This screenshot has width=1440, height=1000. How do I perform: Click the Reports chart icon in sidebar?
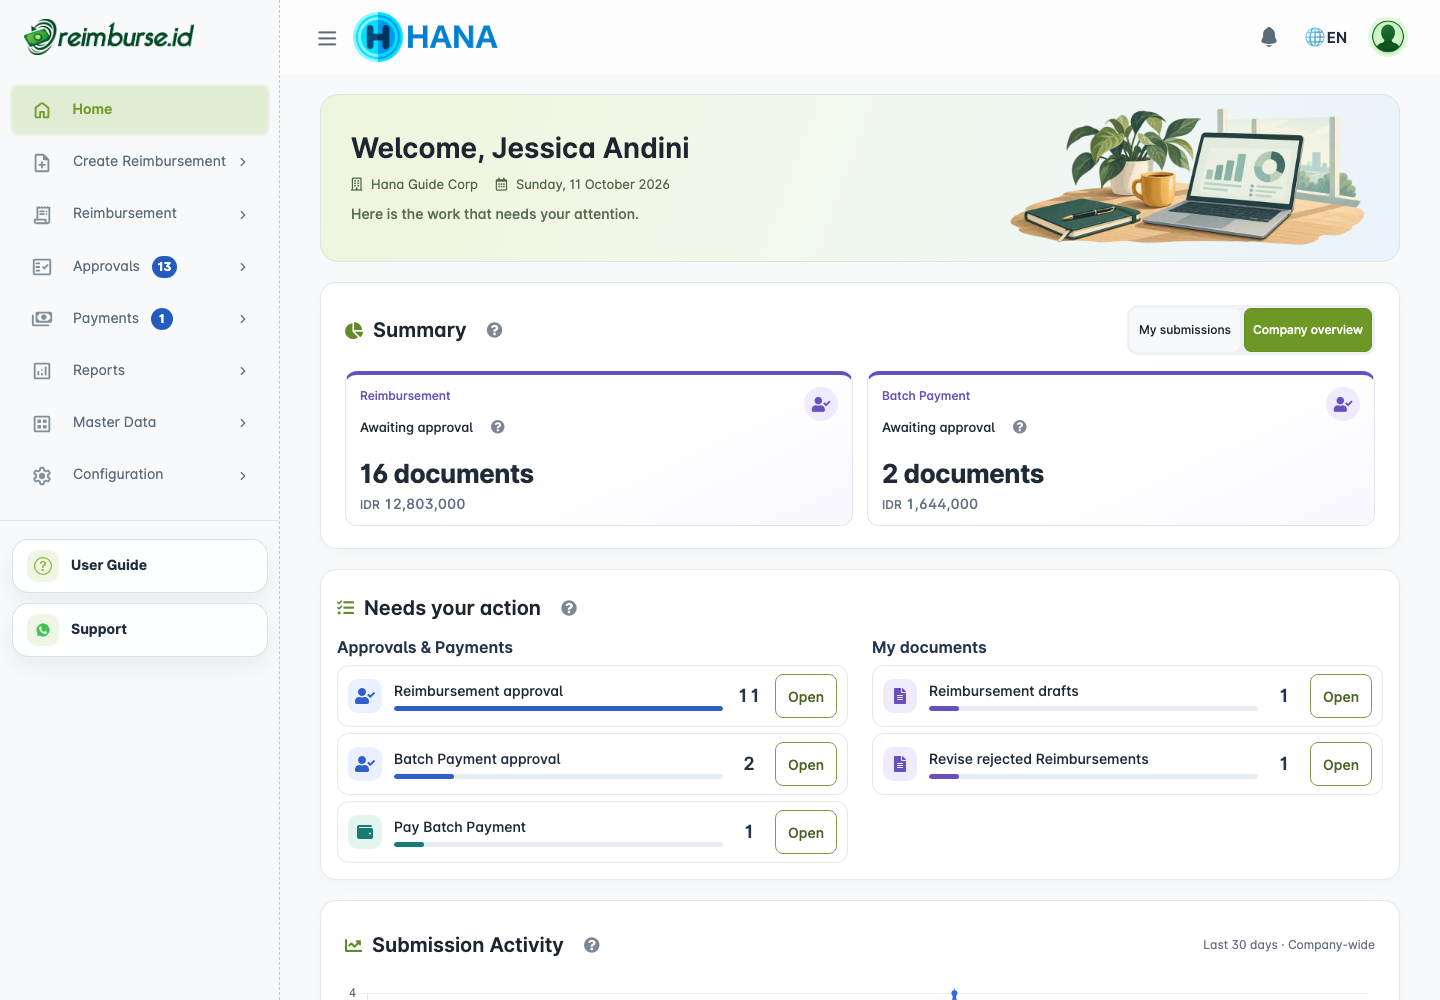point(42,371)
